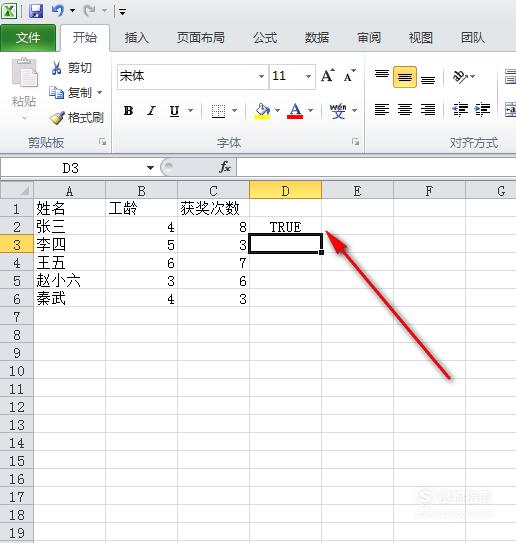Open Undo history dropdown arrow
The width and height of the screenshot is (516, 543).
click(72, 11)
